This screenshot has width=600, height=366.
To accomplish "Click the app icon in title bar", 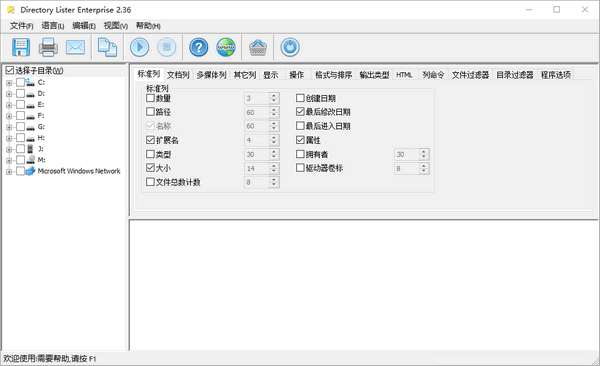I will coord(11,10).
